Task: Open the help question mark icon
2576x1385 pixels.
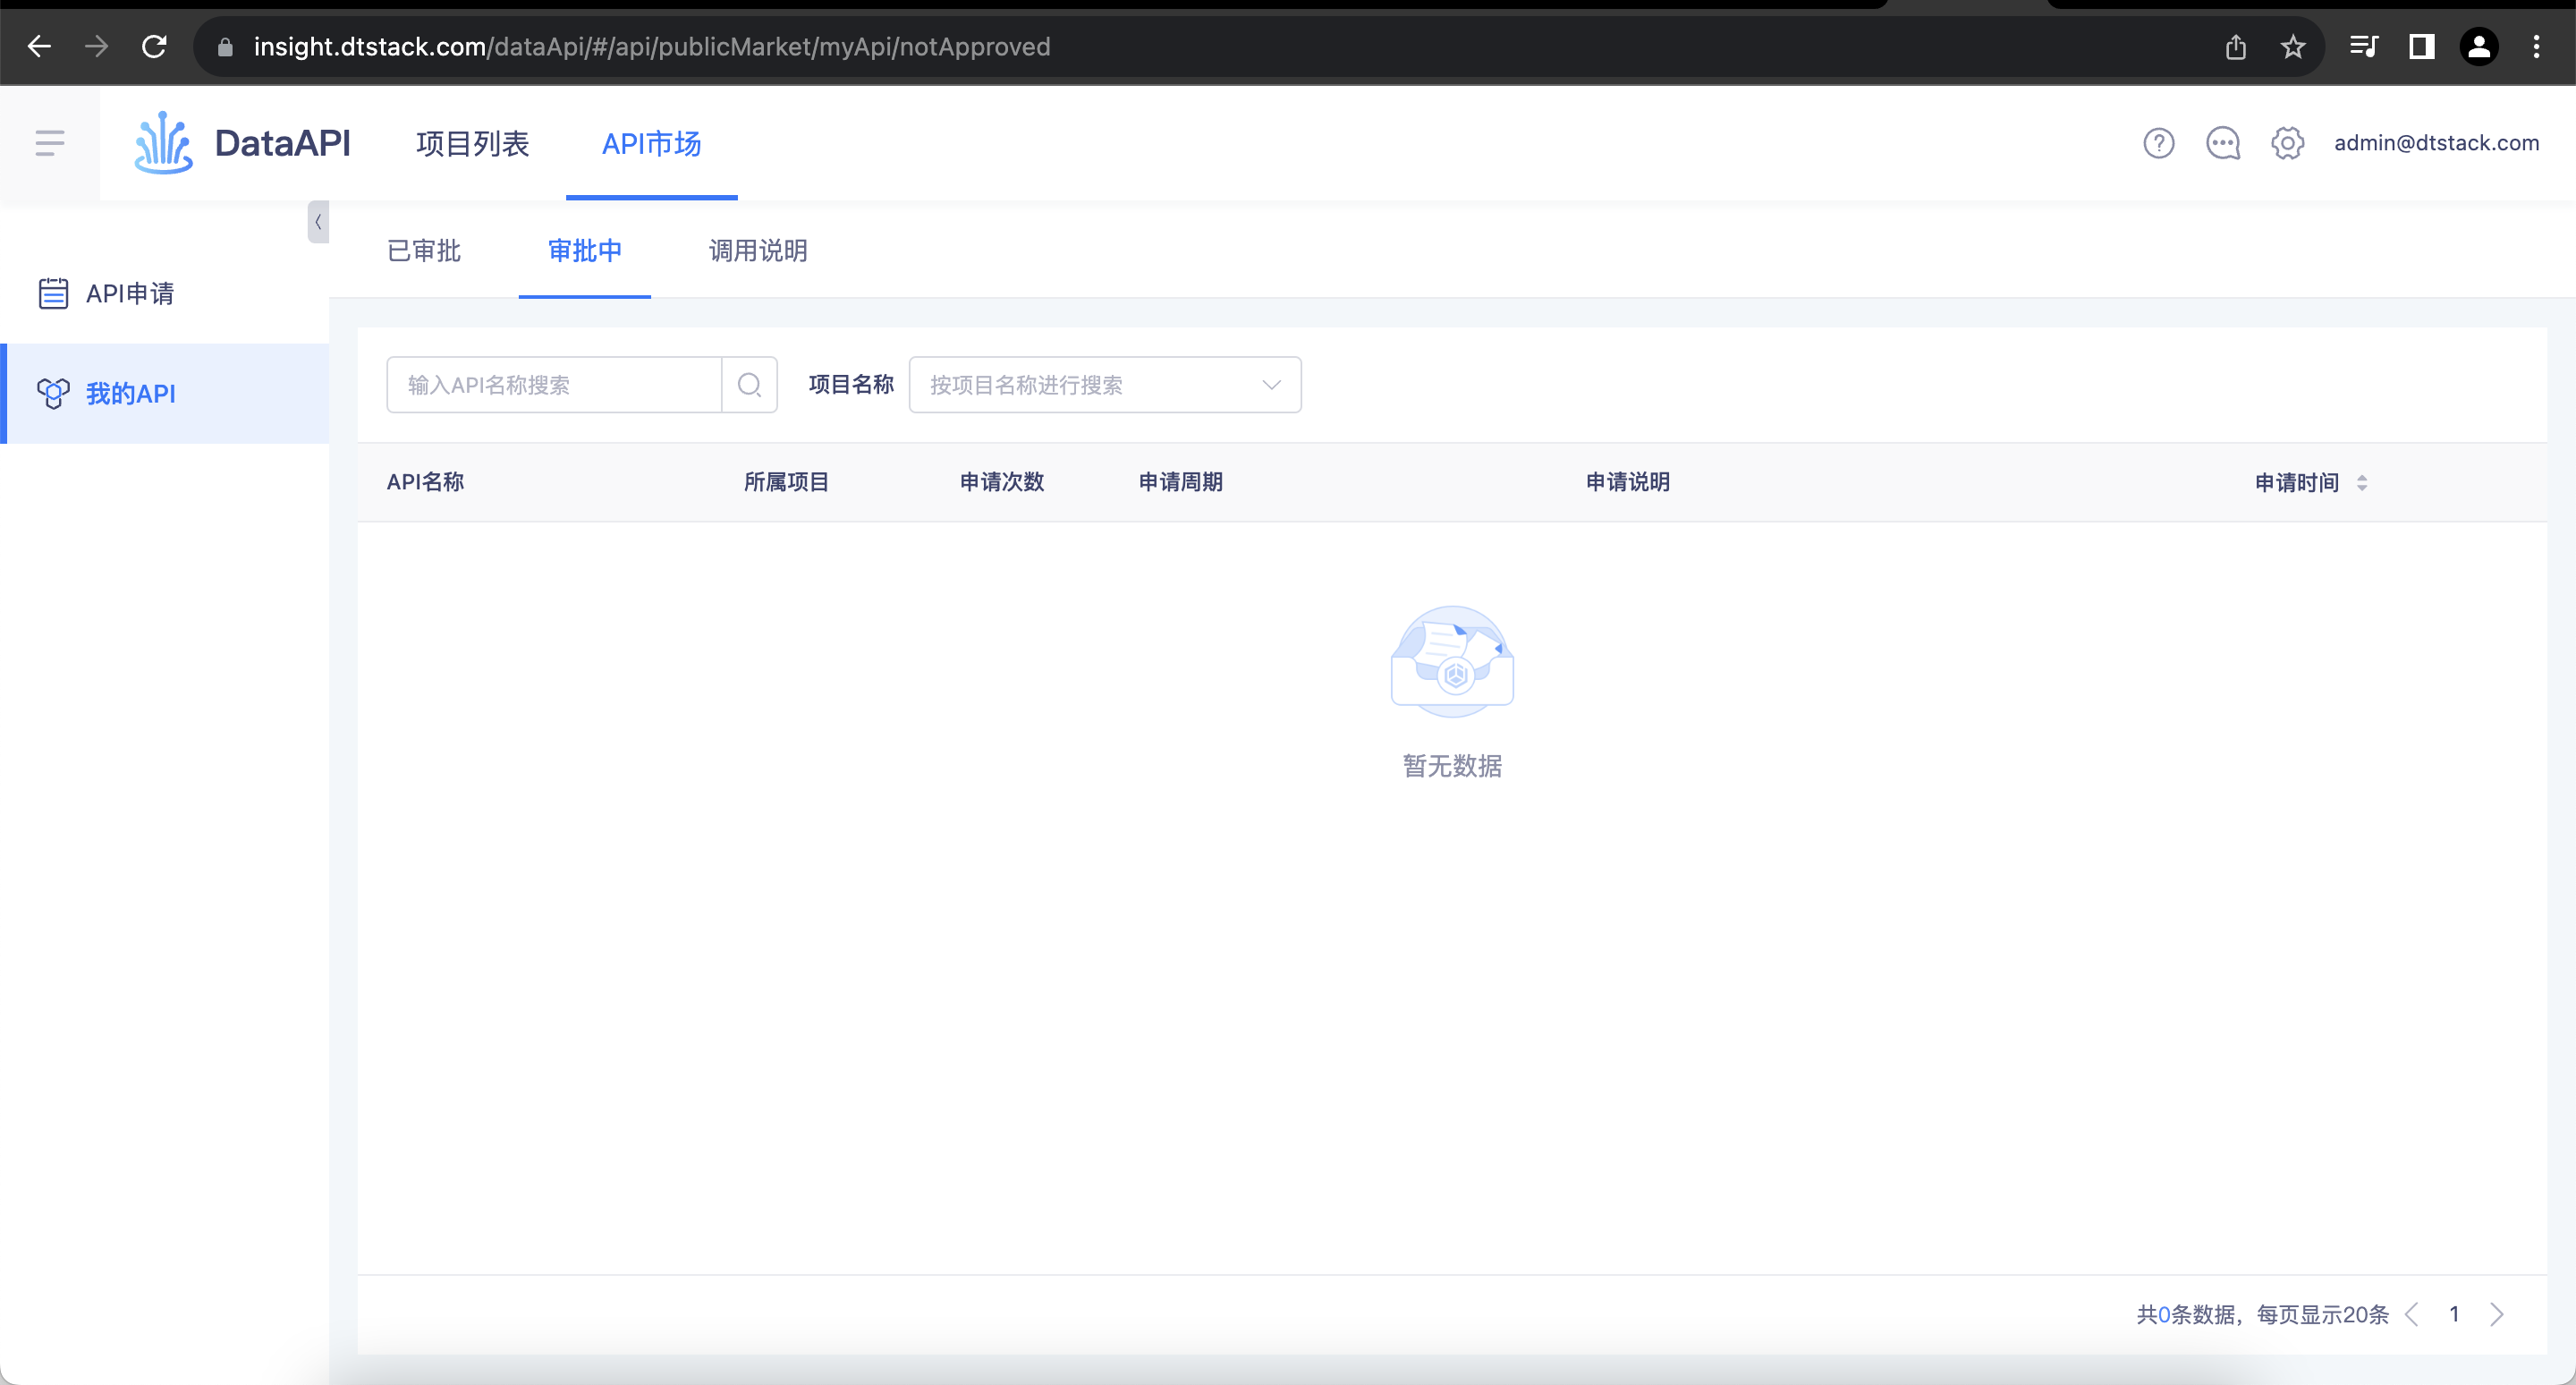Action: pos(2159,143)
